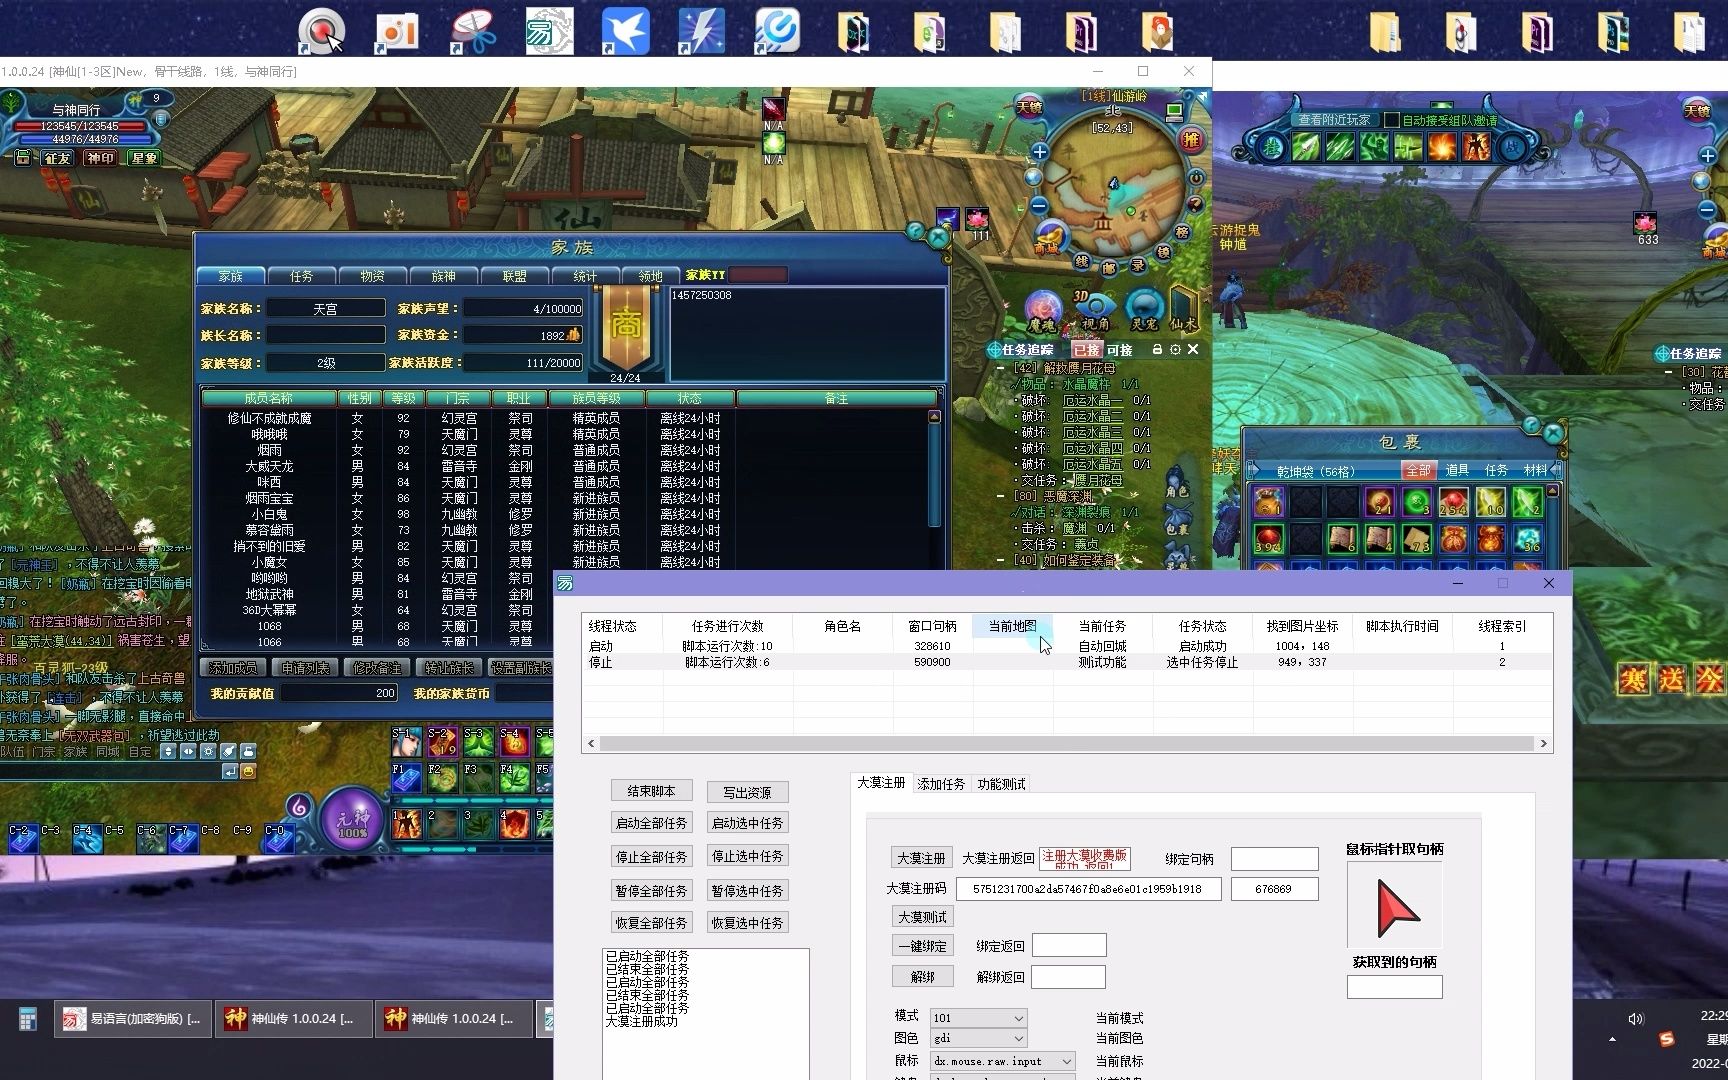Click the 战 button in right game skill bar

tap(1513, 149)
